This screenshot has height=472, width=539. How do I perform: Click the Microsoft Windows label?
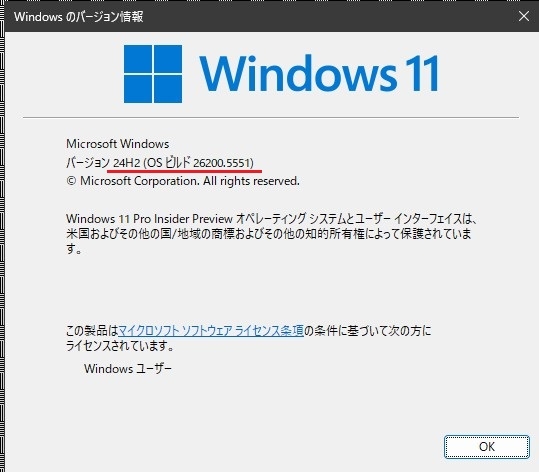click(118, 144)
